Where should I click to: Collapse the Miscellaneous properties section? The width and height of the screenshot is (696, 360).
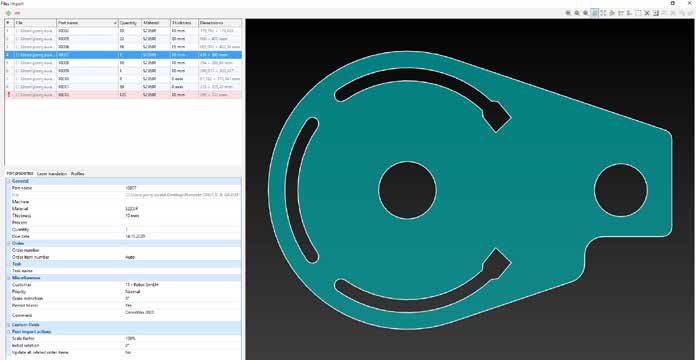click(x=9, y=277)
